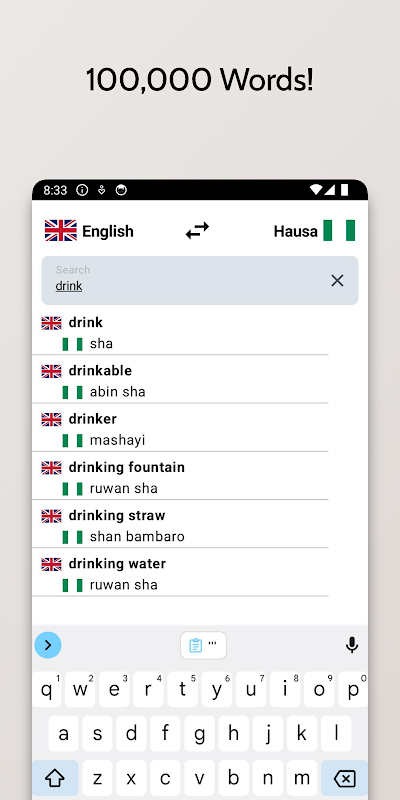The image size is (400, 800).
Task: Open 'drinking fountain' translation entry
Action: tap(180, 477)
